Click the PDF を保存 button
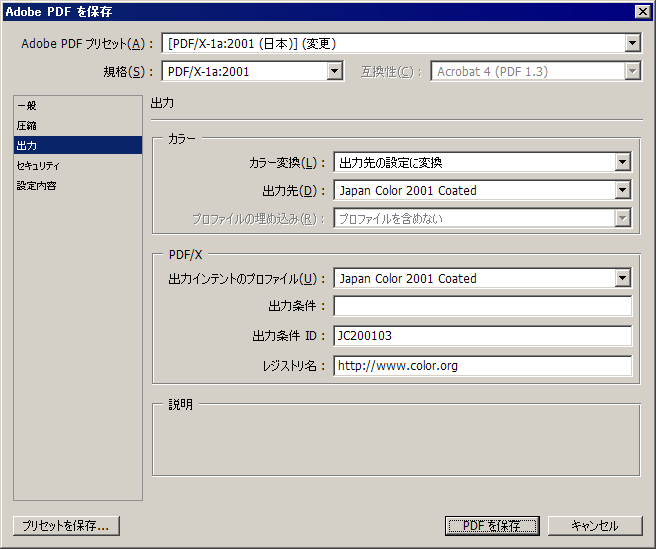 click(492, 525)
